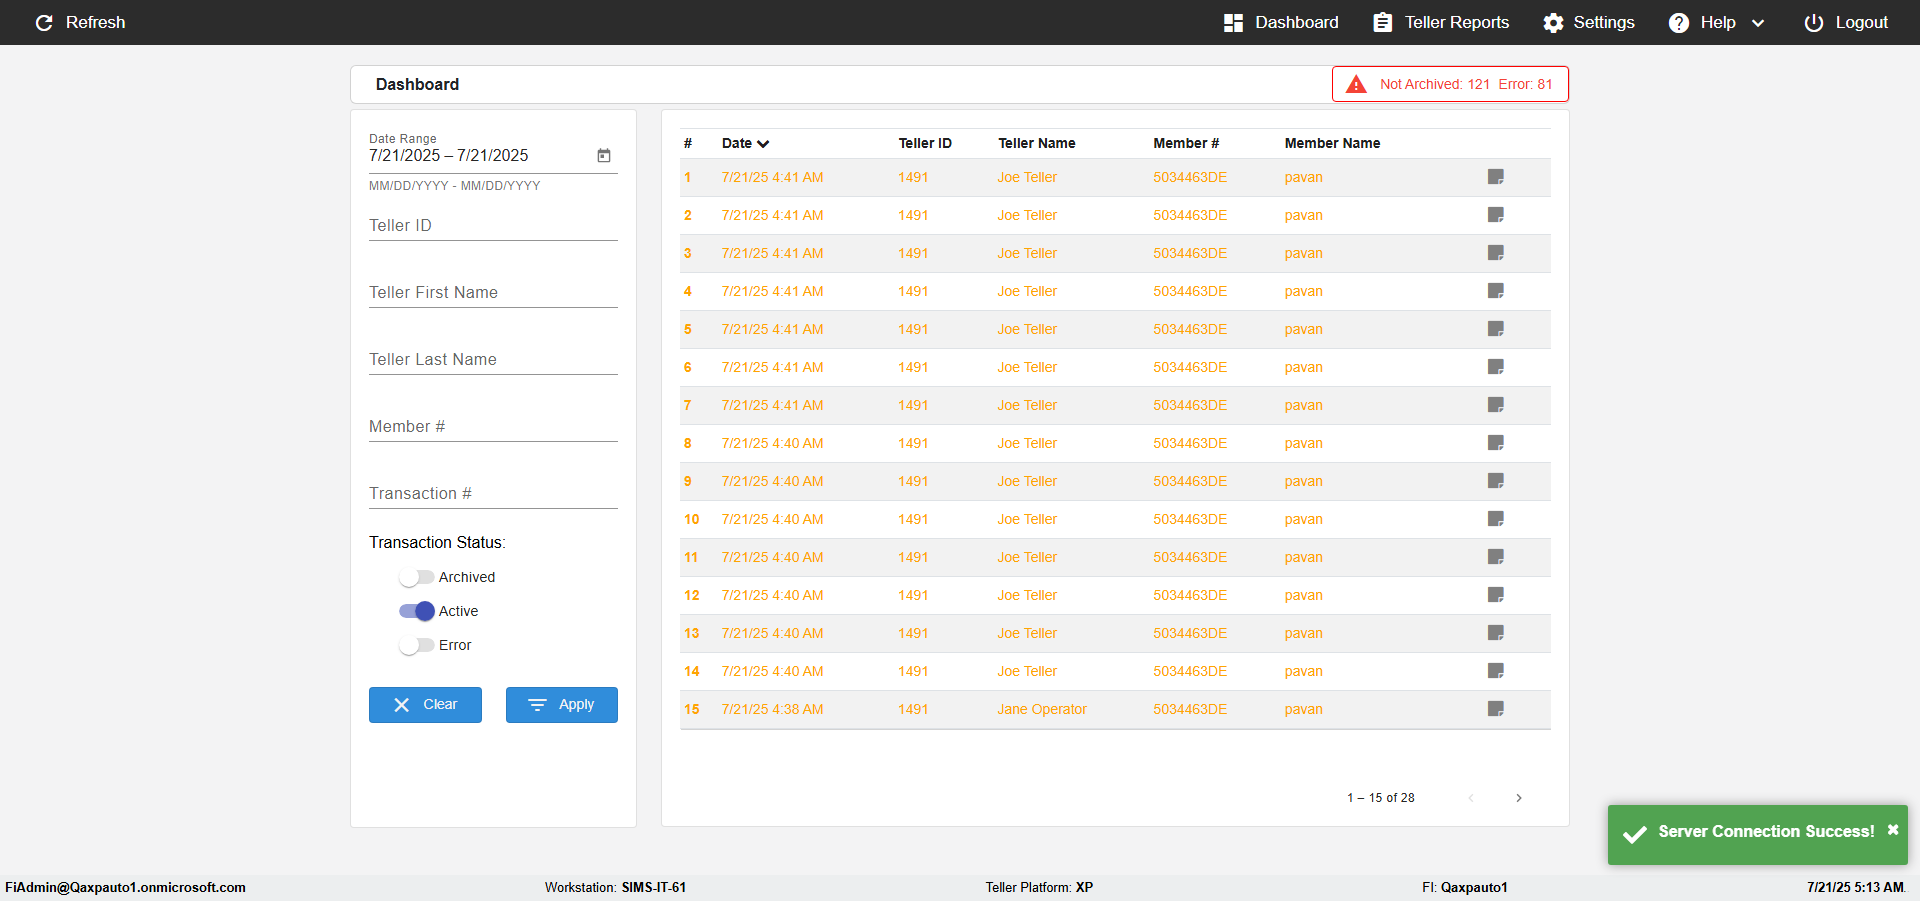Open the note icon for row 13
The width and height of the screenshot is (1920, 901).
tap(1496, 633)
